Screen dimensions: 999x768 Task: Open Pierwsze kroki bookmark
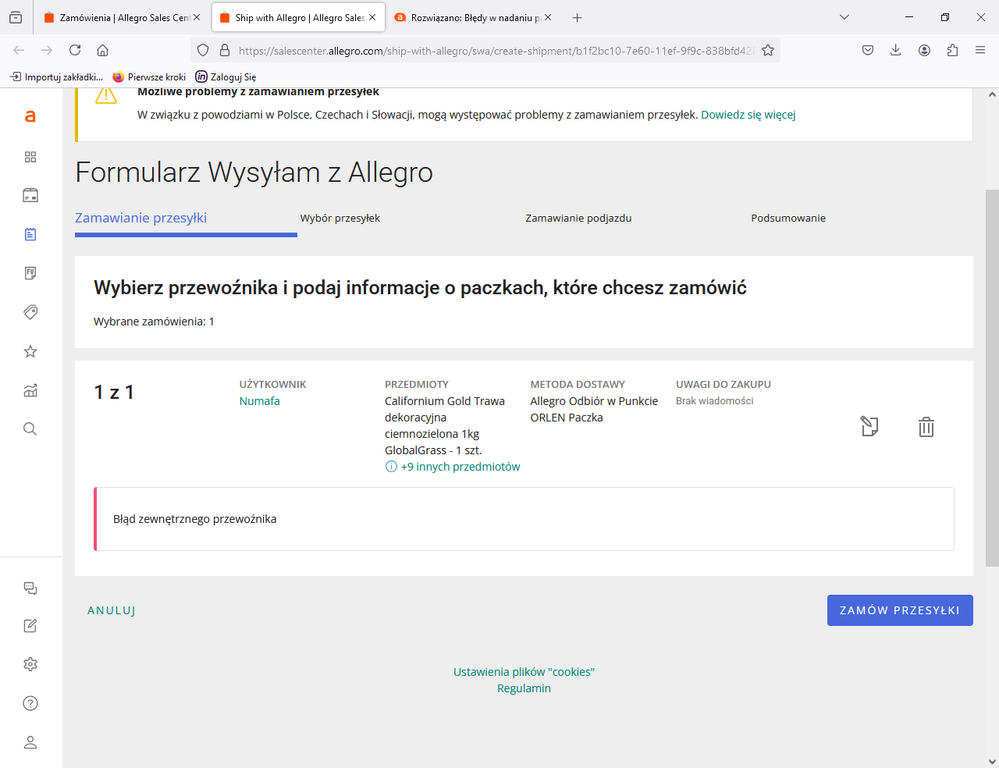coord(149,76)
